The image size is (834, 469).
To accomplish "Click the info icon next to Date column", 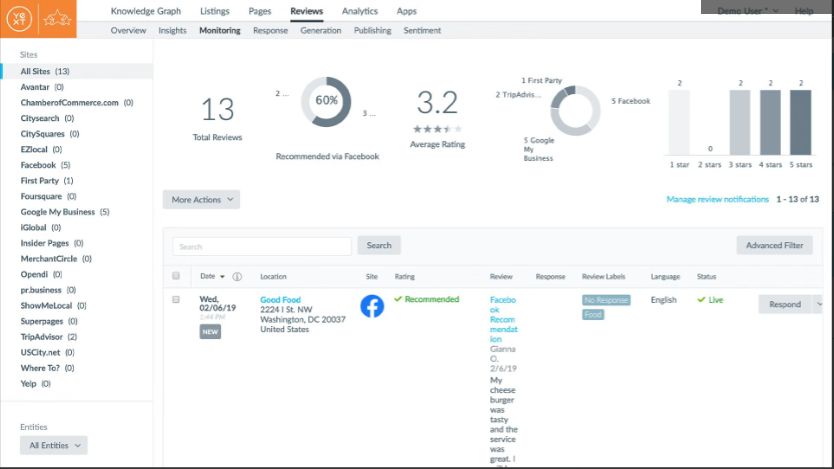I will (x=237, y=277).
